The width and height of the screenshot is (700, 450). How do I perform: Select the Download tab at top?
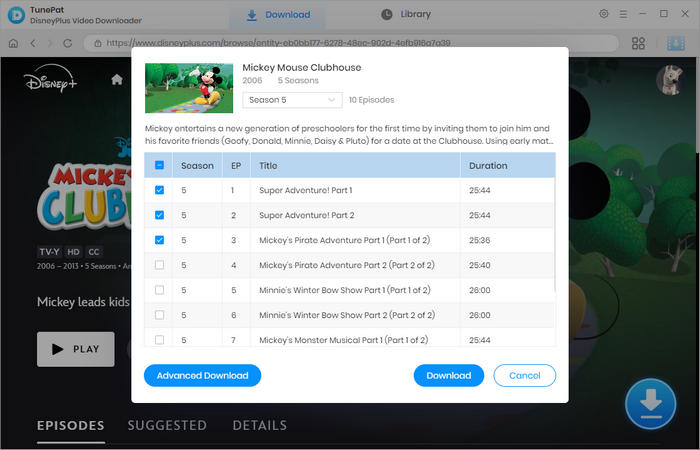coord(279,15)
